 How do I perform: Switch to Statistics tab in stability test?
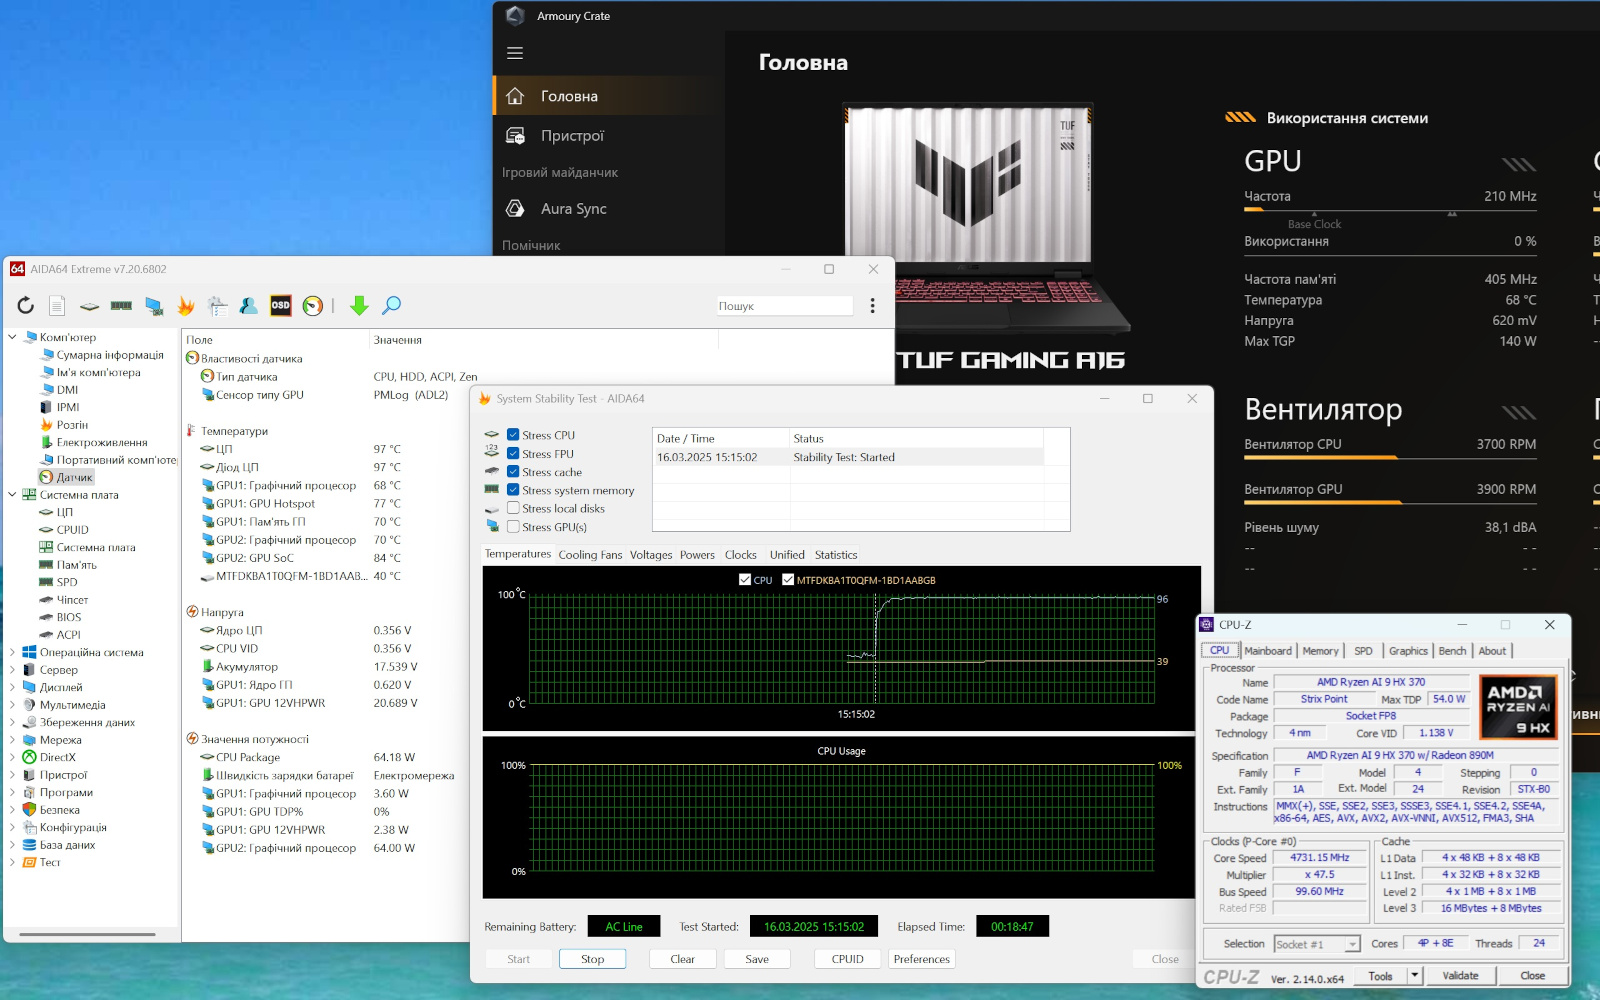click(x=836, y=555)
